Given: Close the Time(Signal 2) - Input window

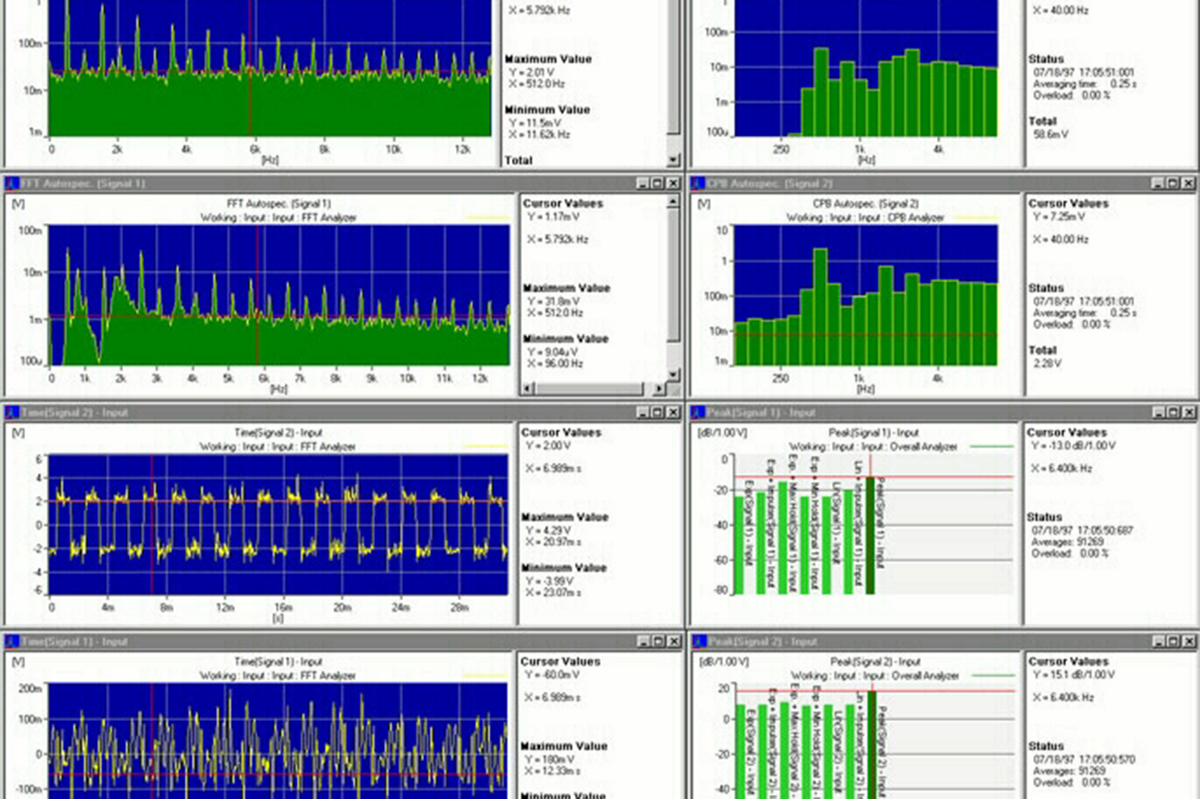Looking at the screenshot, I should pos(672,412).
